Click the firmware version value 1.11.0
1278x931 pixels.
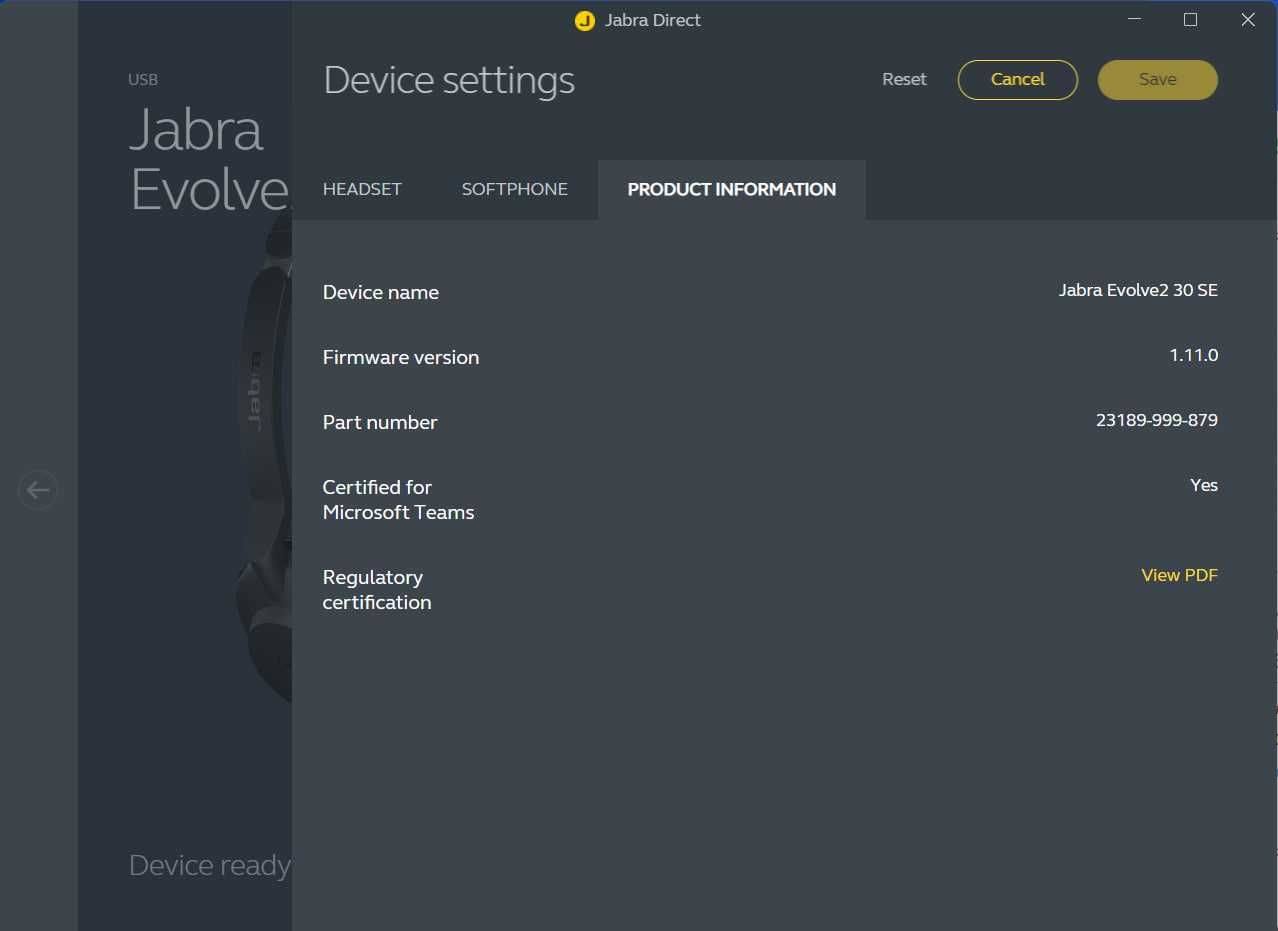pyautogui.click(x=1193, y=355)
